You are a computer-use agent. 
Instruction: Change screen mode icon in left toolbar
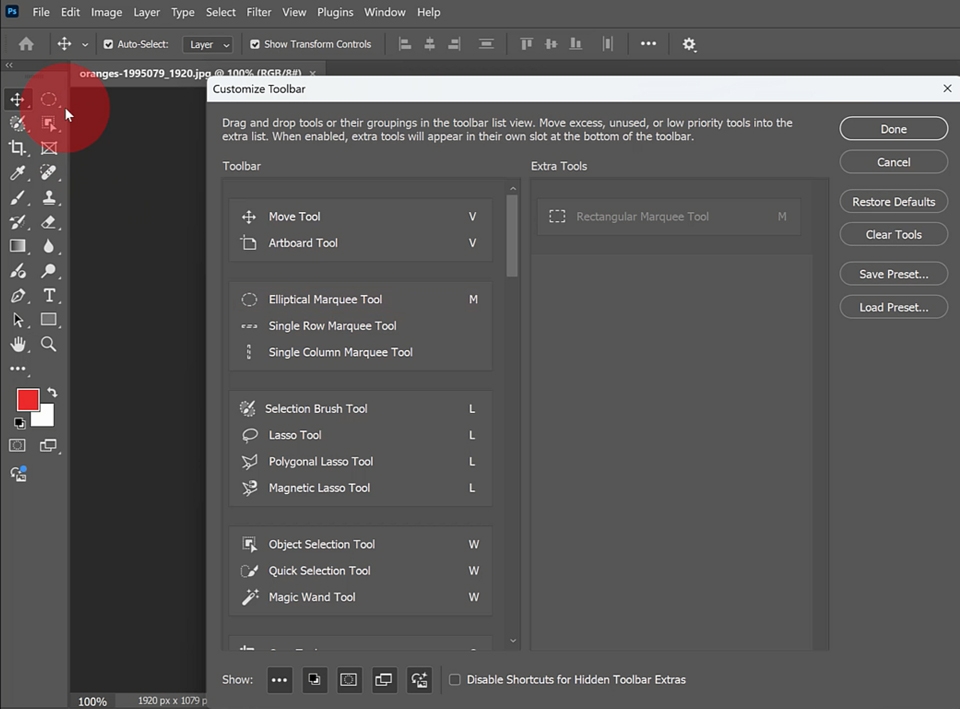pyautogui.click(x=48, y=445)
